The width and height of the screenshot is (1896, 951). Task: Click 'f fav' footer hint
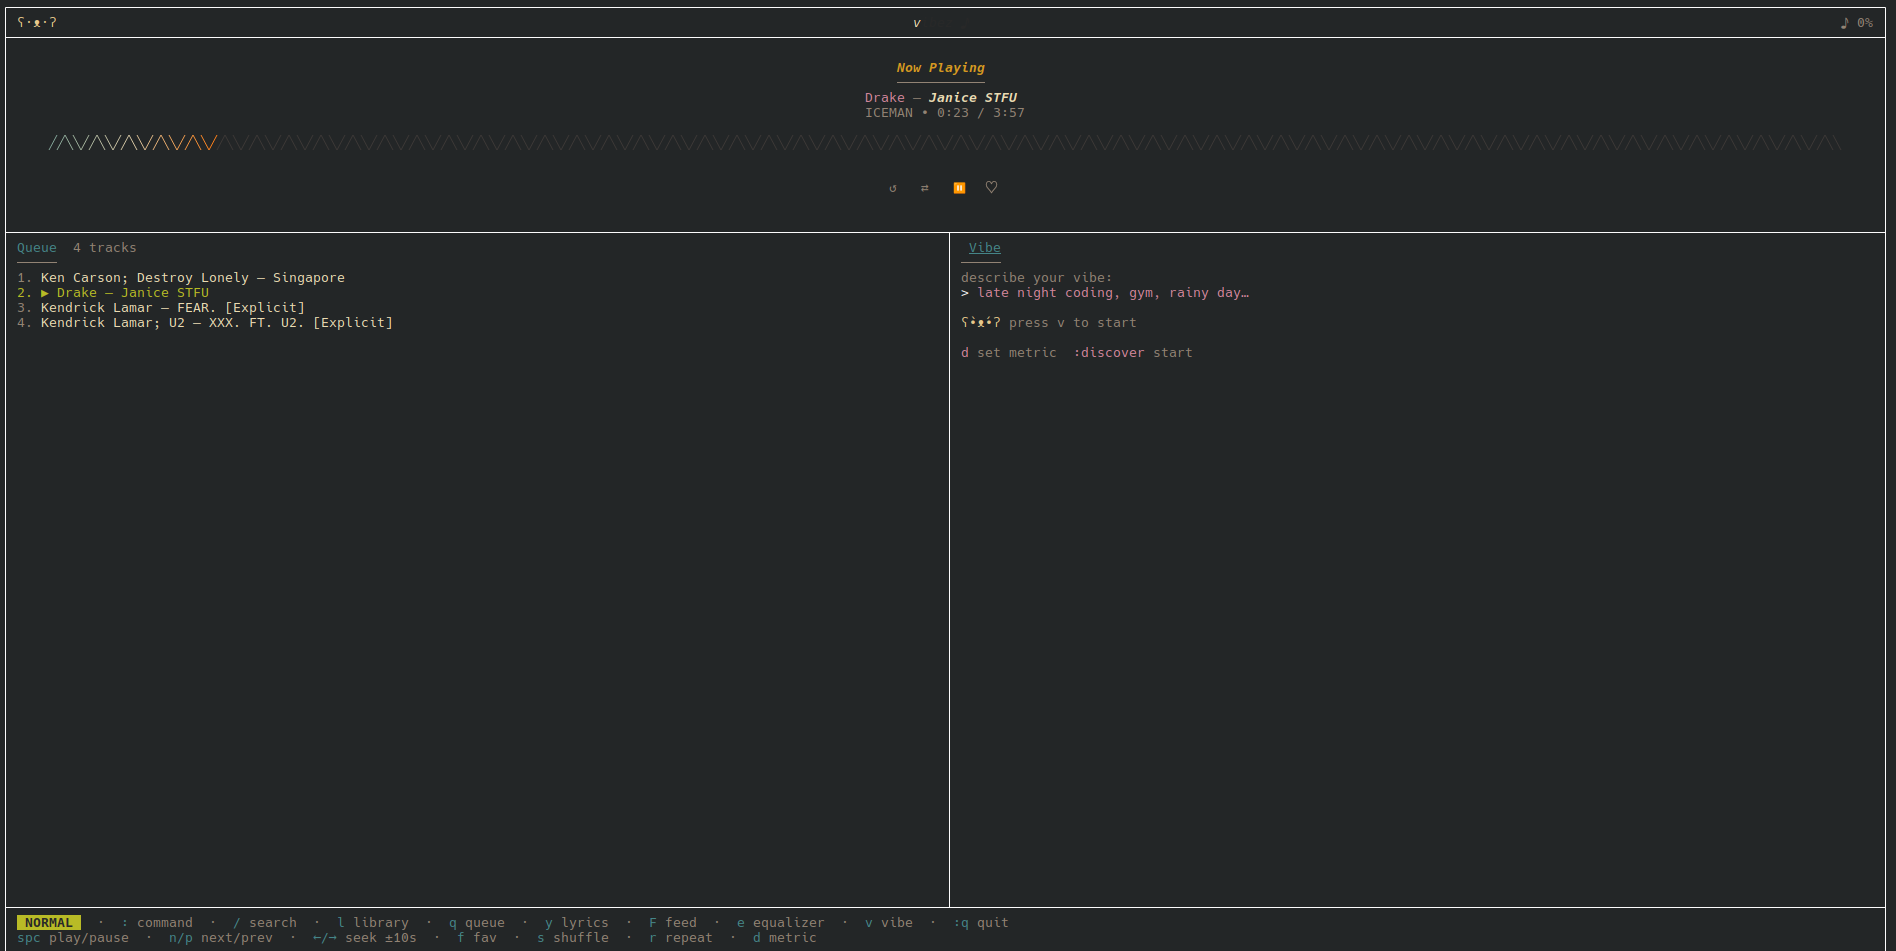477,938
